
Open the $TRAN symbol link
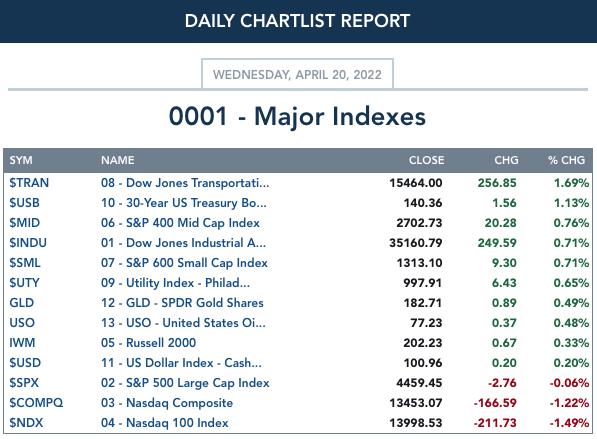(29, 183)
